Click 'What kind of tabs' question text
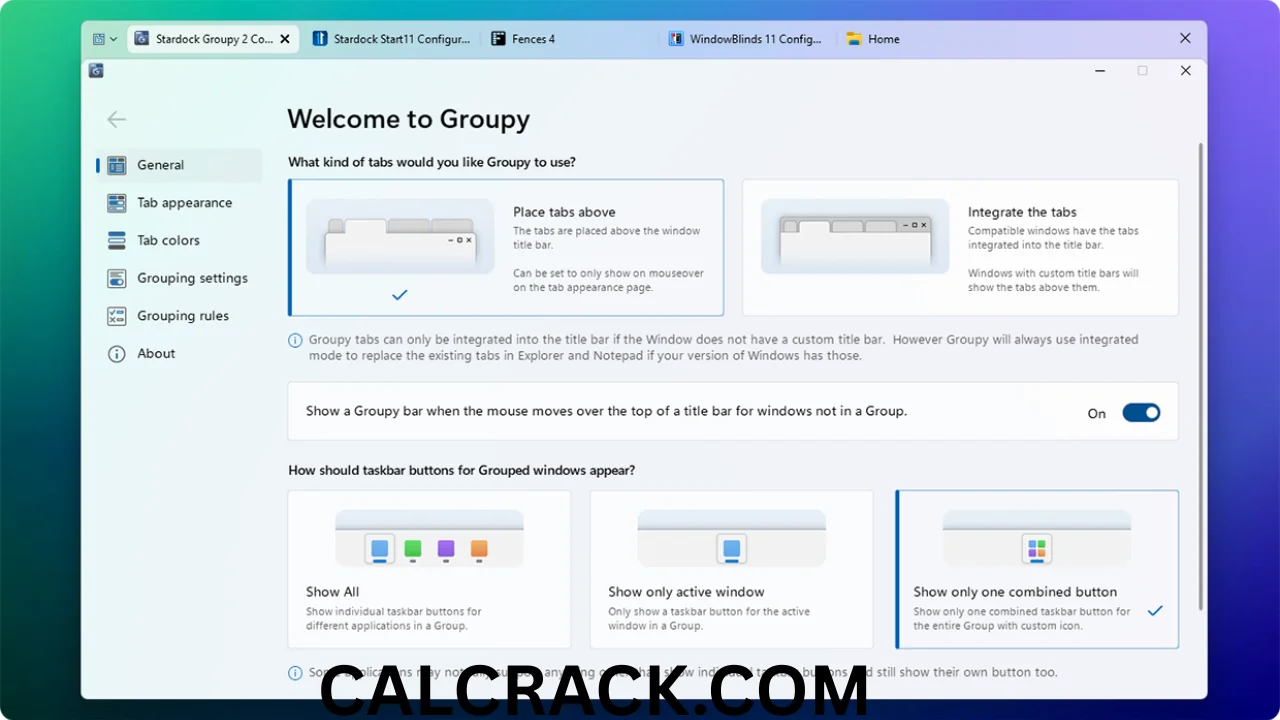Viewport: 1280px width, 720px height. point(432,162)
